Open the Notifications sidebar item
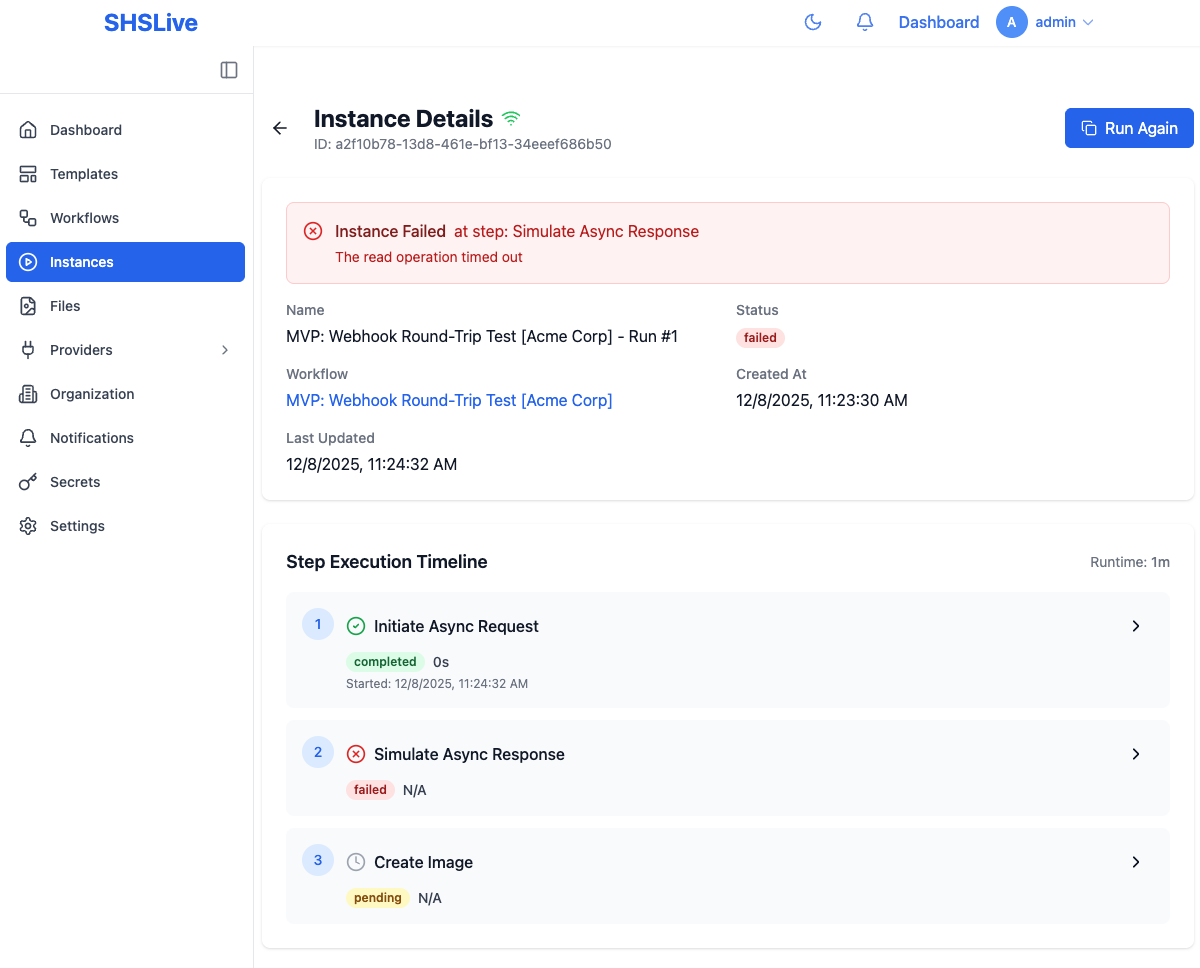This screenshot has width=1200, height=968. click(x=91, y=437)
